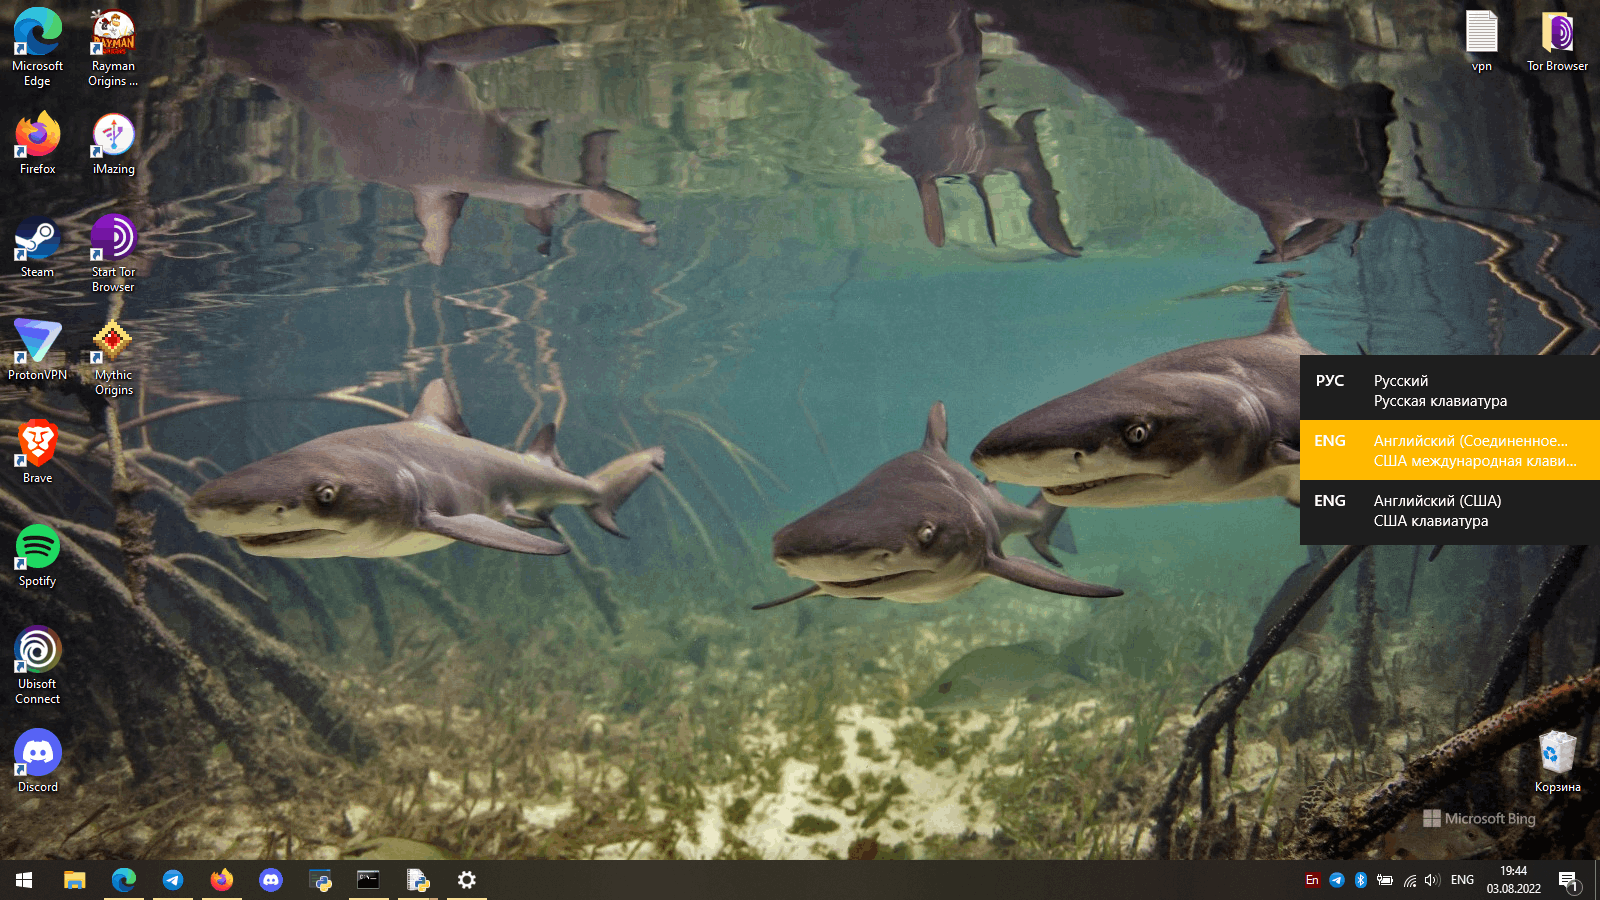Select Английский (Соединенное…) international keyboard layout
Viewport: 1600px width, 900px height.
1450,450
